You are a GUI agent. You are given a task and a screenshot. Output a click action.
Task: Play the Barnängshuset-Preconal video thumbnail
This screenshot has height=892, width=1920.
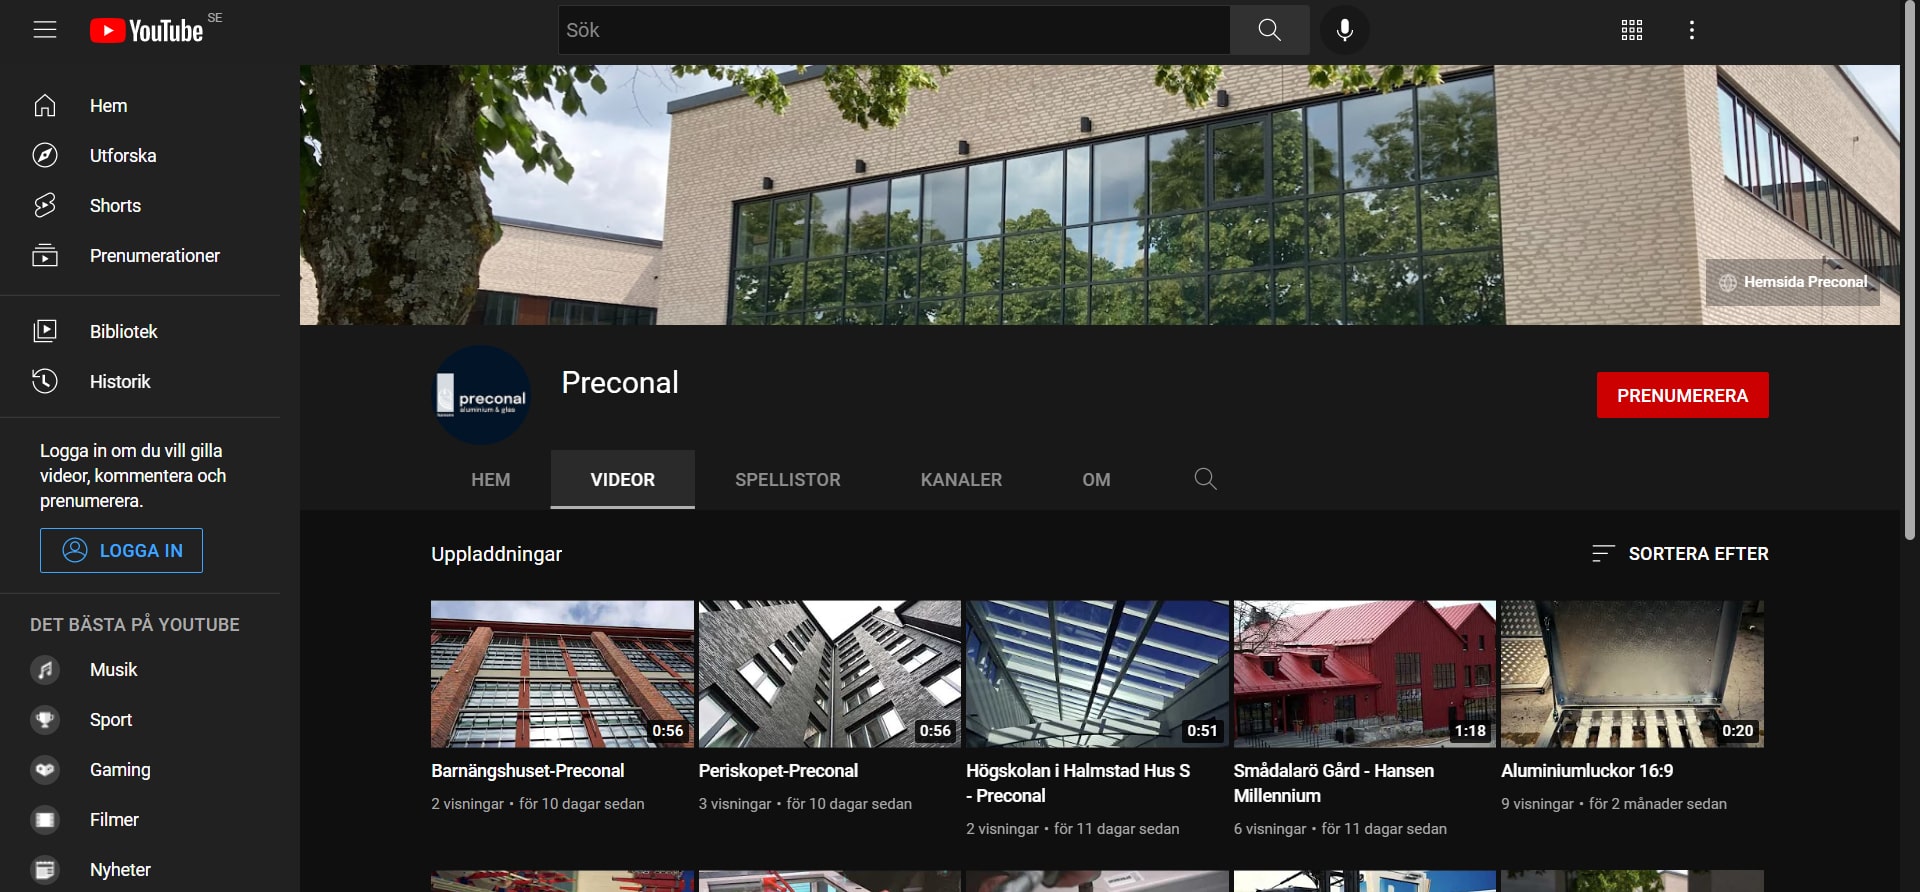(561, 674)
